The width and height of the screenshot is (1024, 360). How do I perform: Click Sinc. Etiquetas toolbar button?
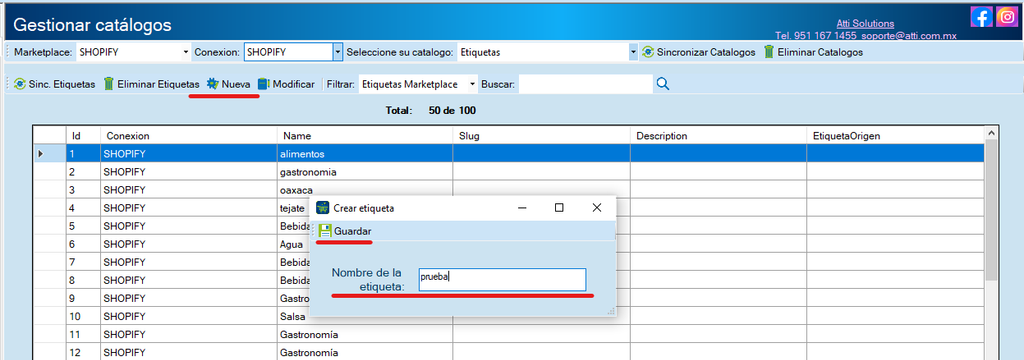click(x=55, y=84)
